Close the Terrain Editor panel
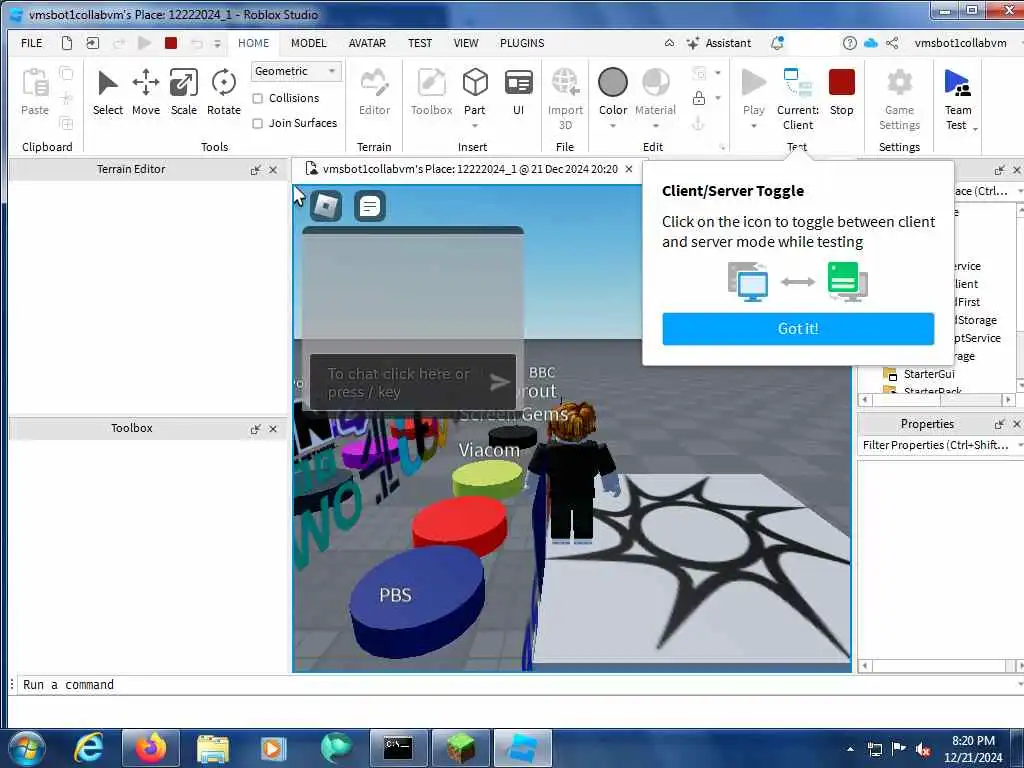1024x768 pixels. pyautogui.click(x=273, y=170)
